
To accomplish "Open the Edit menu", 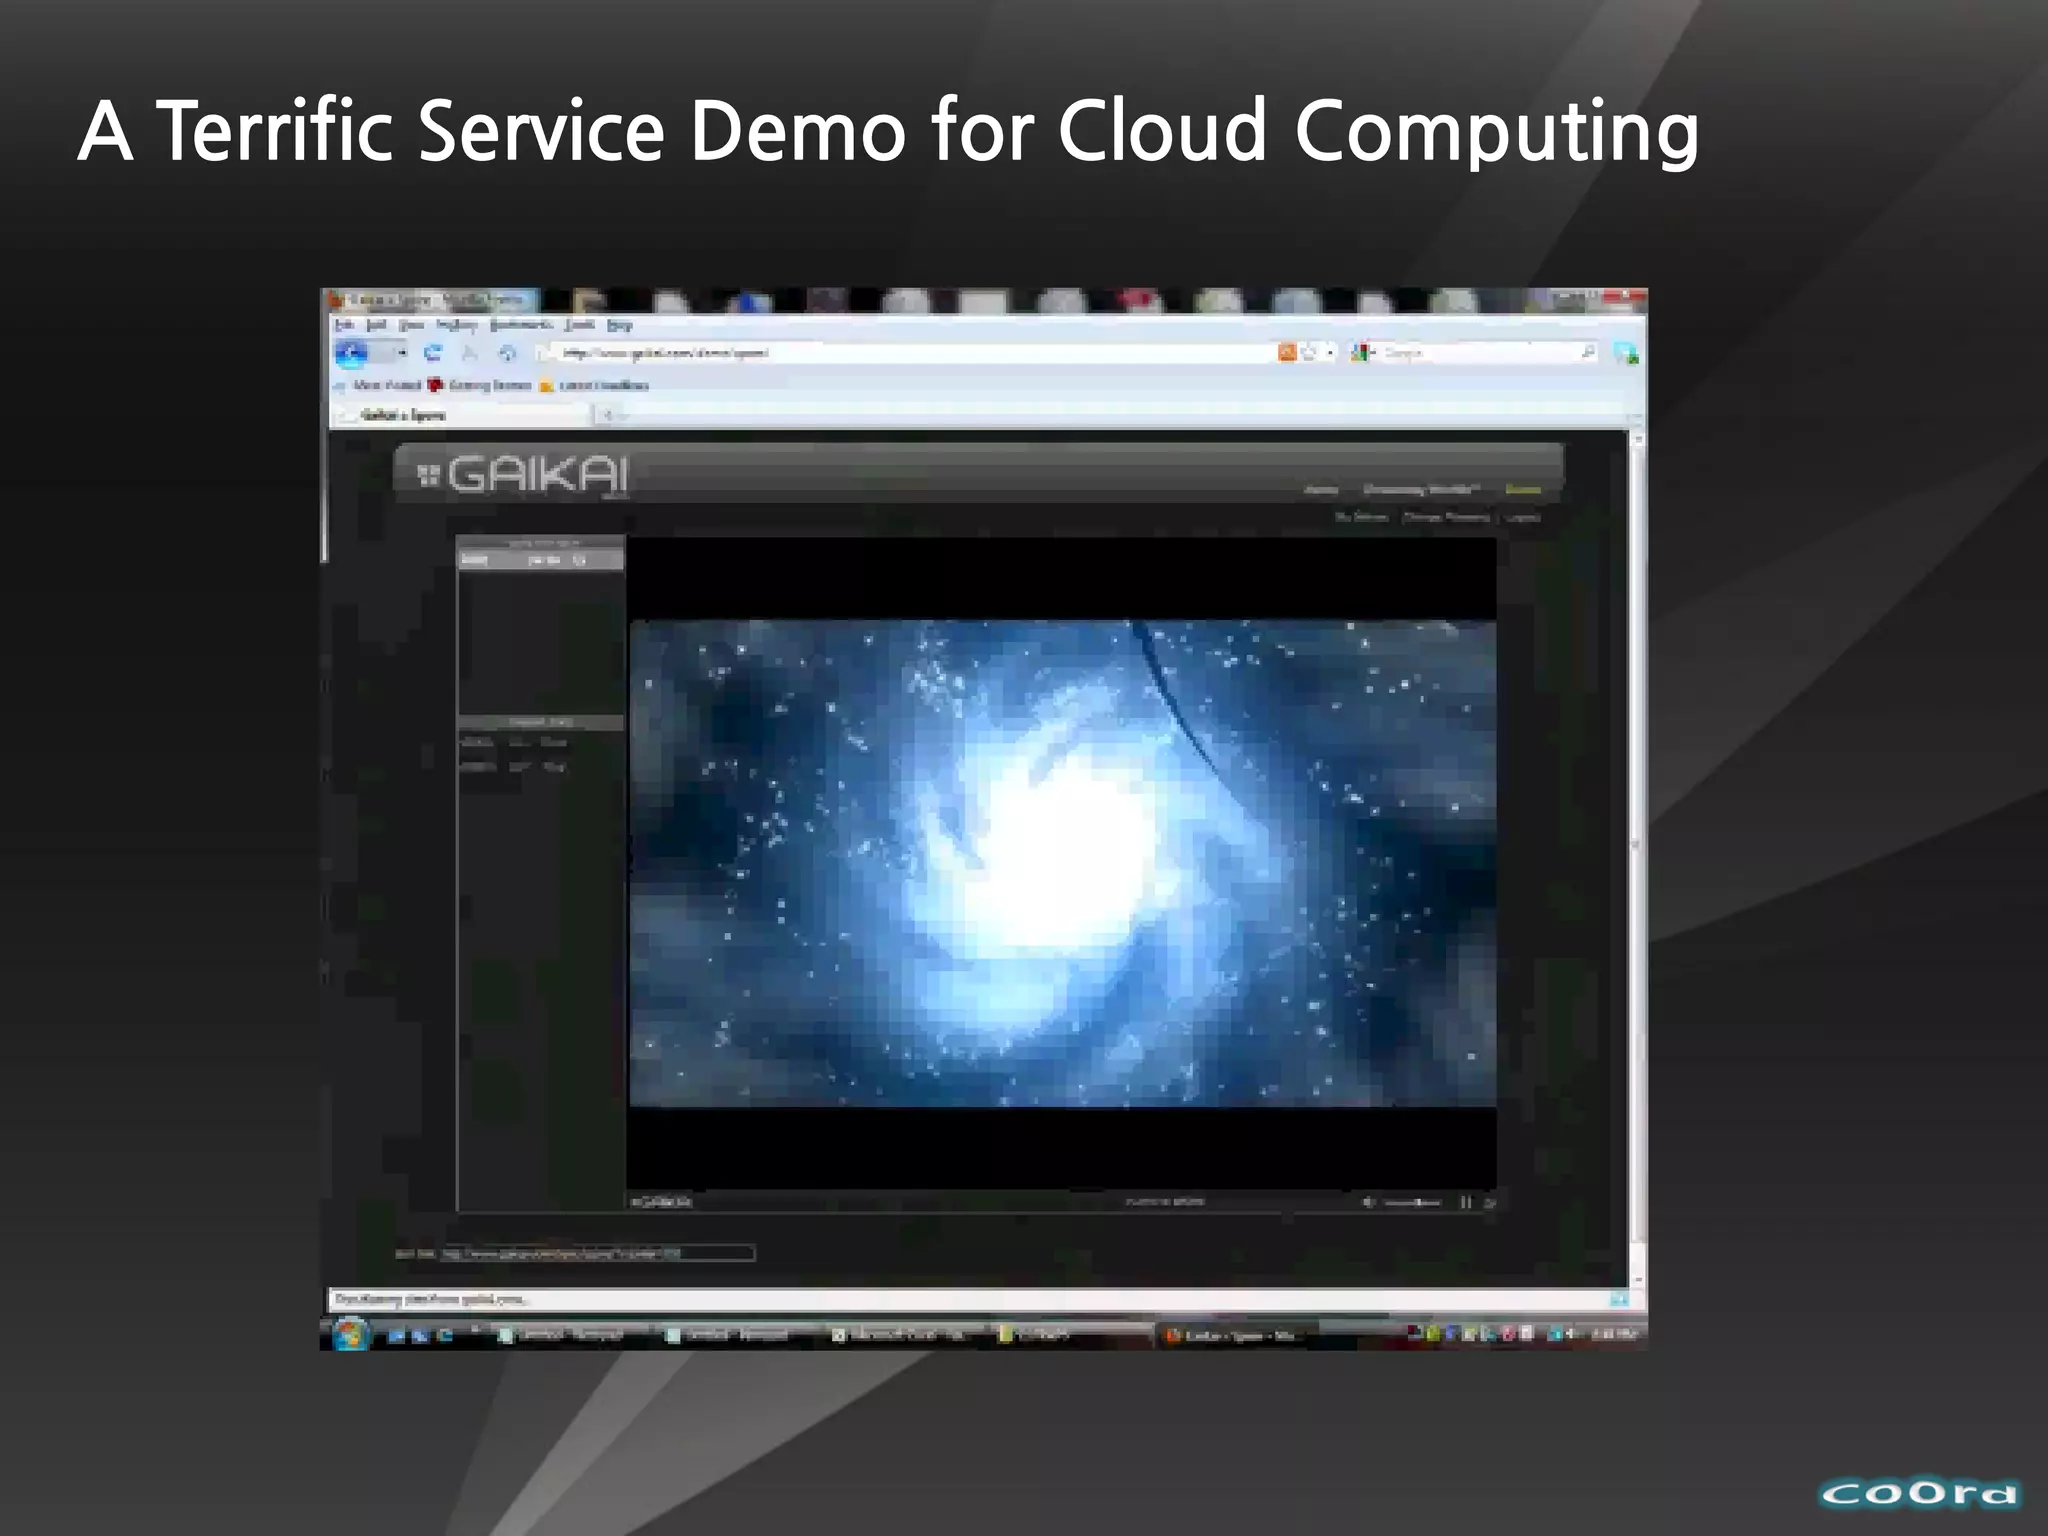I will click(x=376, y=325).
